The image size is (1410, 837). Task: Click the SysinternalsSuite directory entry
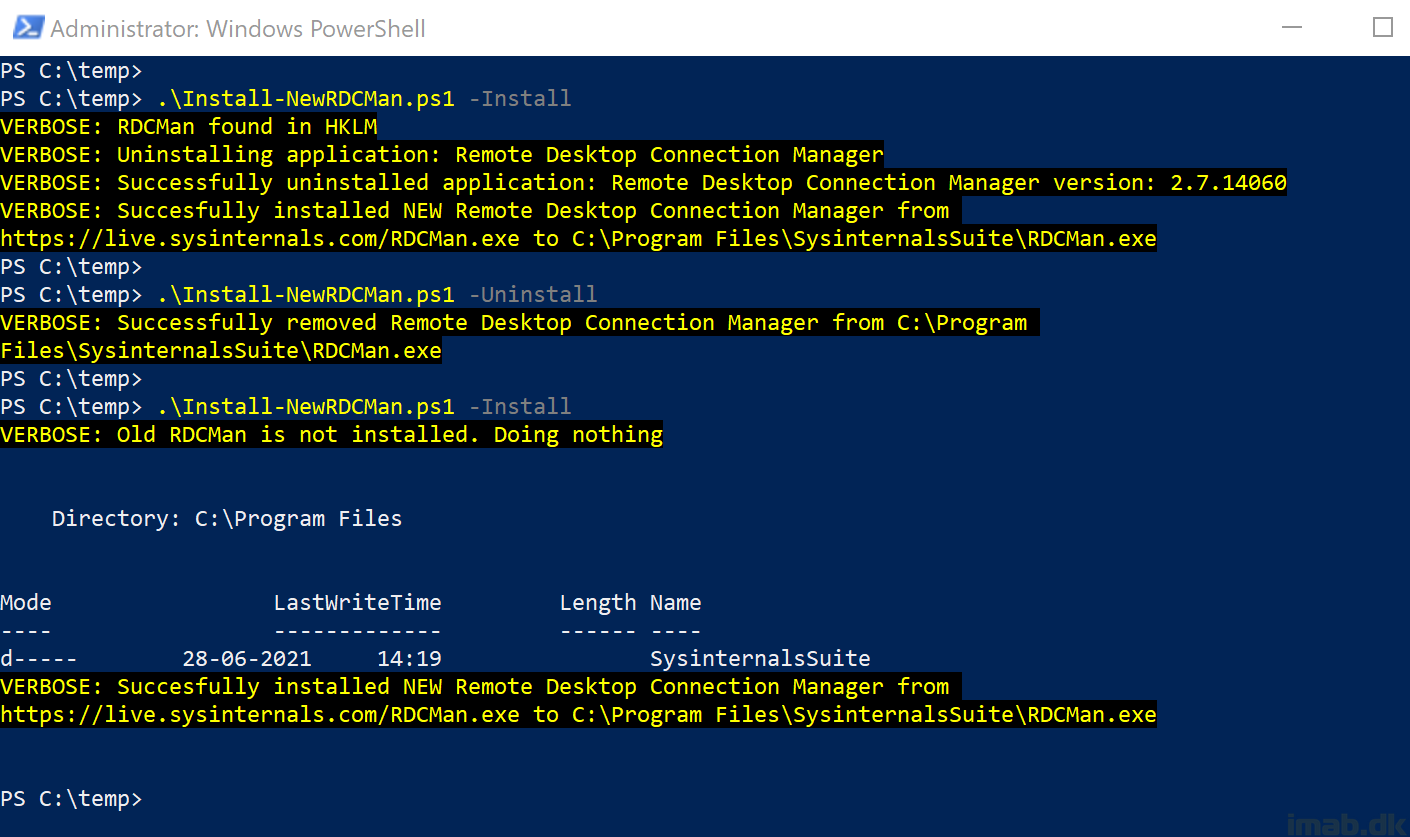click(760, 658)
